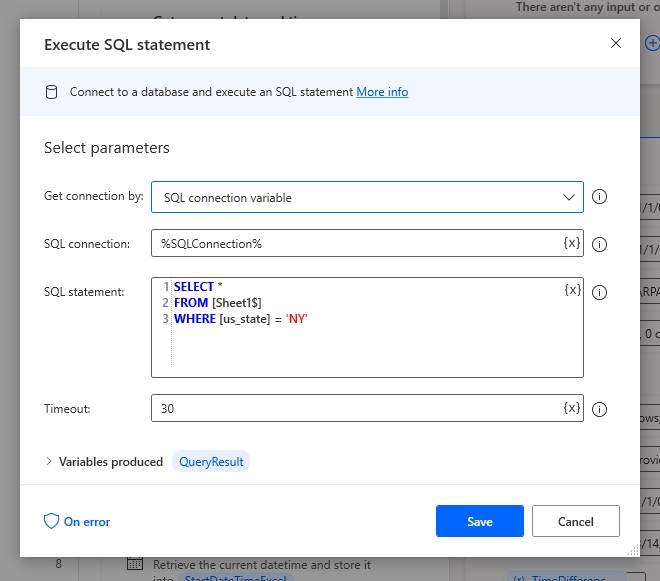This screenshot has height=581, width=660.
Task: Click the calendar icon on flow step 8
Action: pos(135,563)
